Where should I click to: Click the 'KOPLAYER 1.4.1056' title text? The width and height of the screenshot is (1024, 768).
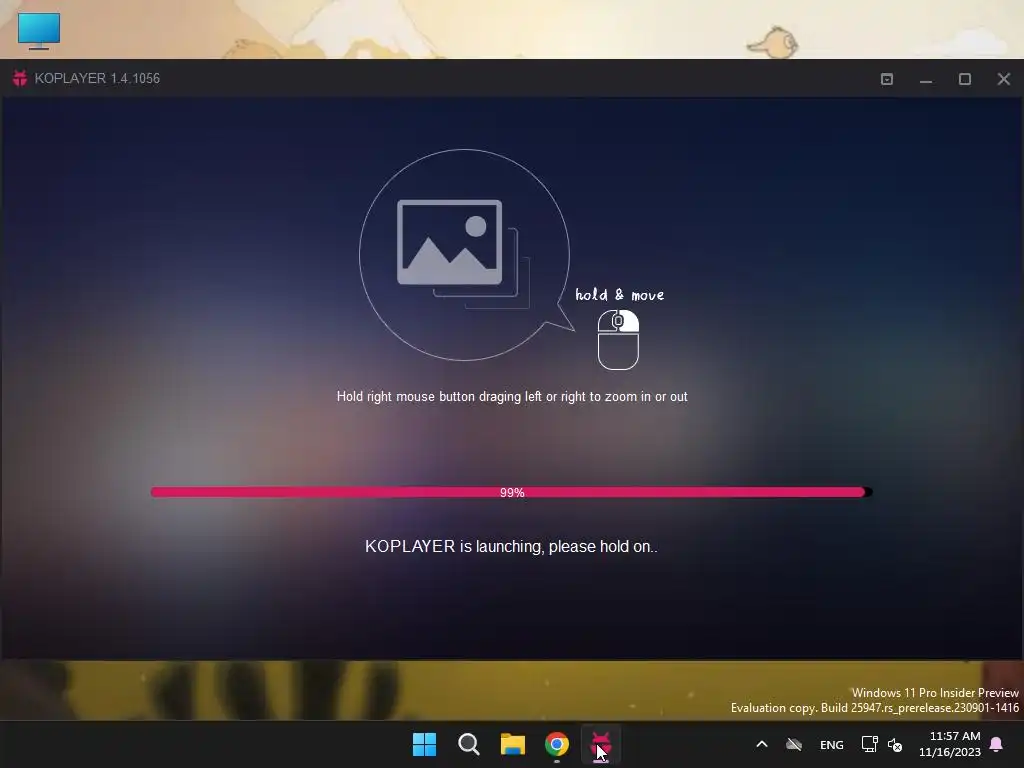97,78
